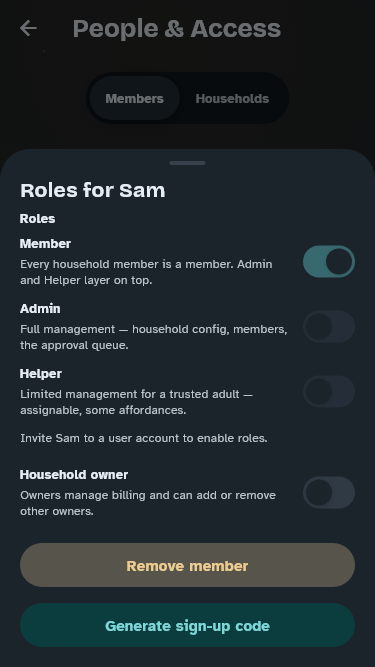Click the Helper limited management description

tap(136, 402)
